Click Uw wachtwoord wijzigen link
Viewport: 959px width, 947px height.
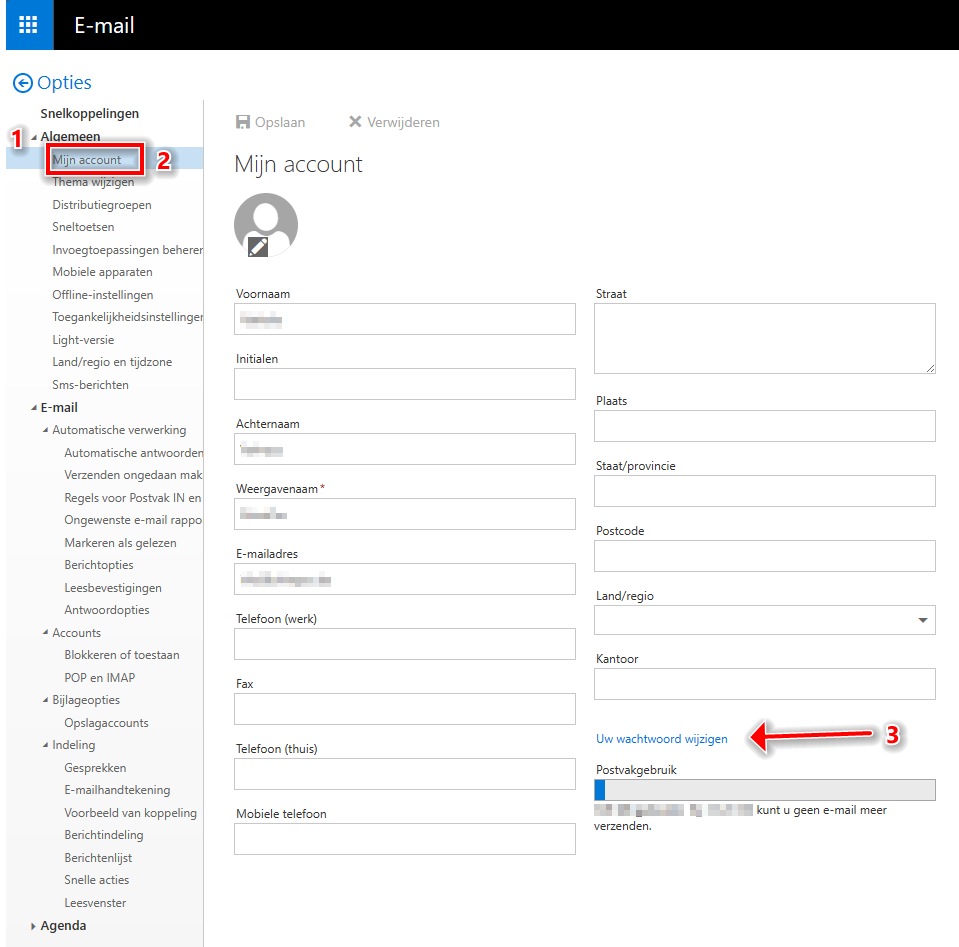pos(662,739)
